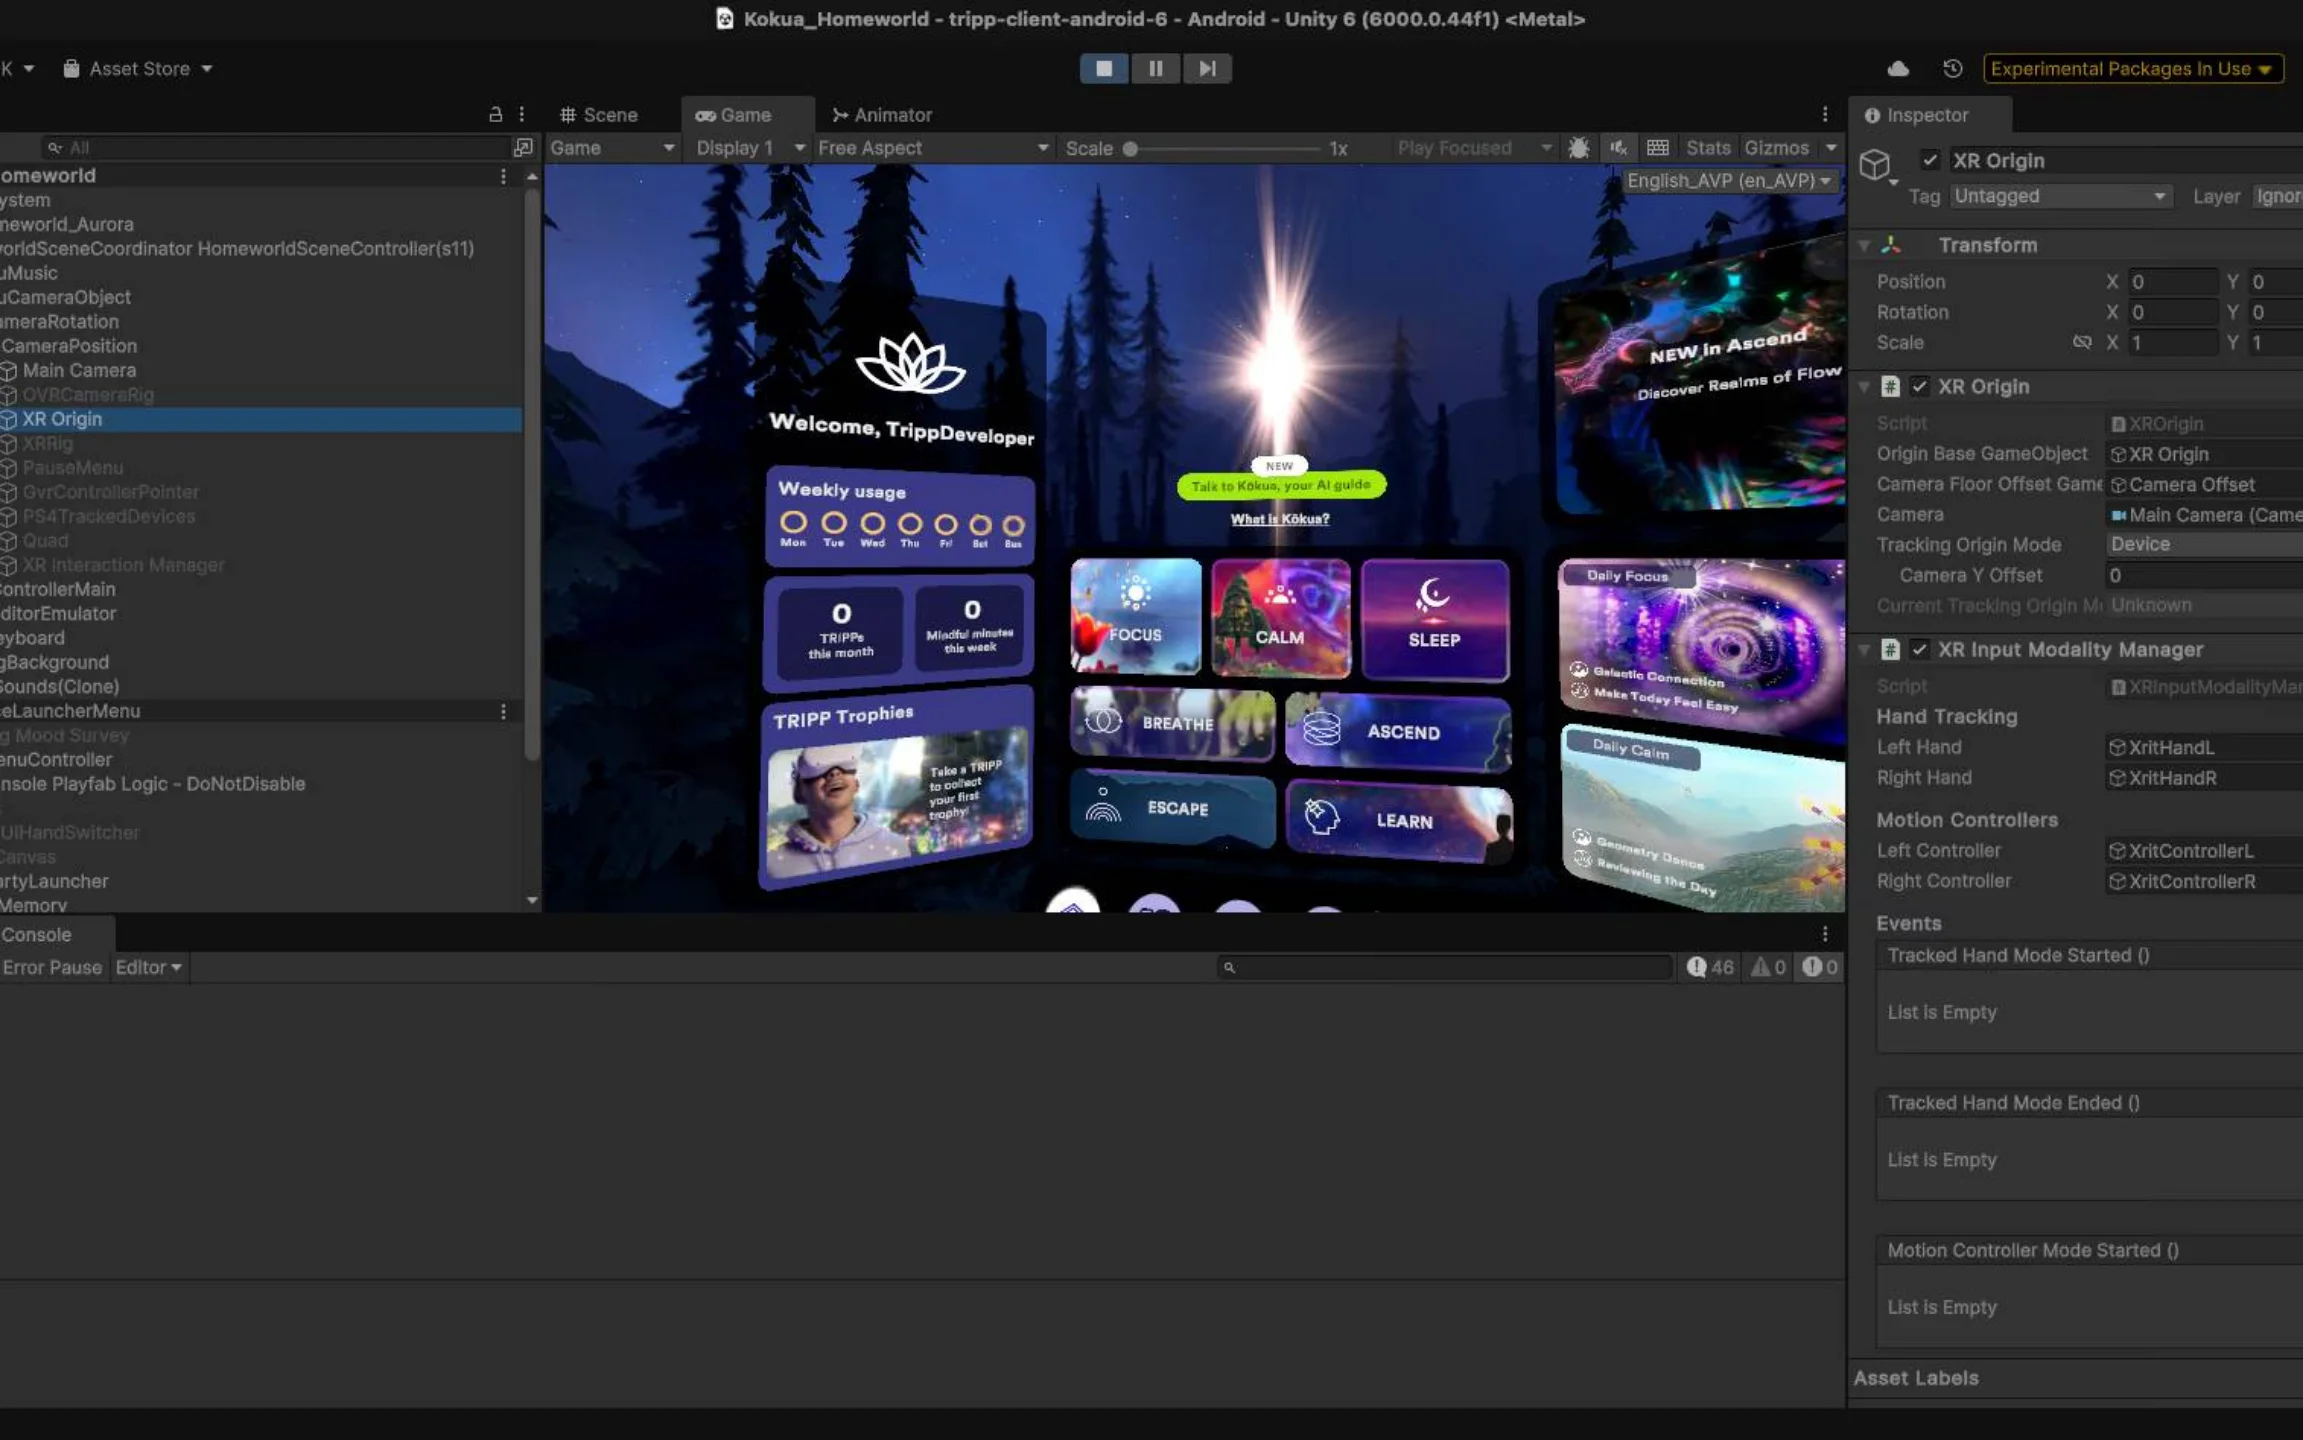Viewport: 2303px width, 1440px height.
Task: Uncheck the XR Input Modality Manager component
Action: (1919, 649)
